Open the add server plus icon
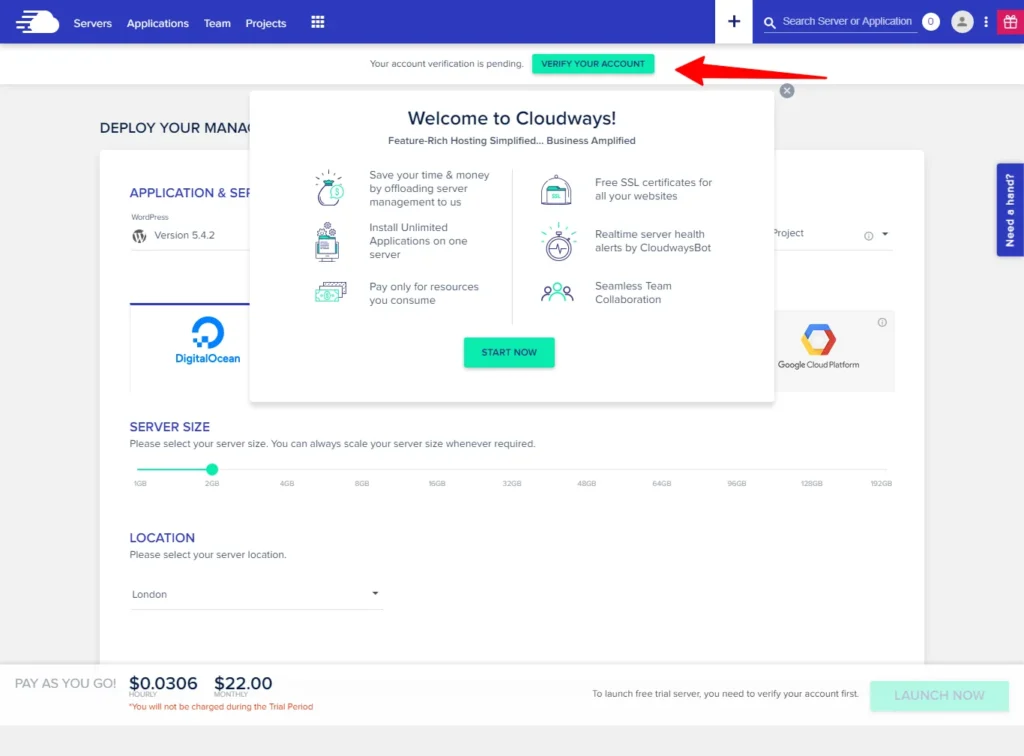The width and height of the screenshot is (1024, 756). [x=735, y=21]
